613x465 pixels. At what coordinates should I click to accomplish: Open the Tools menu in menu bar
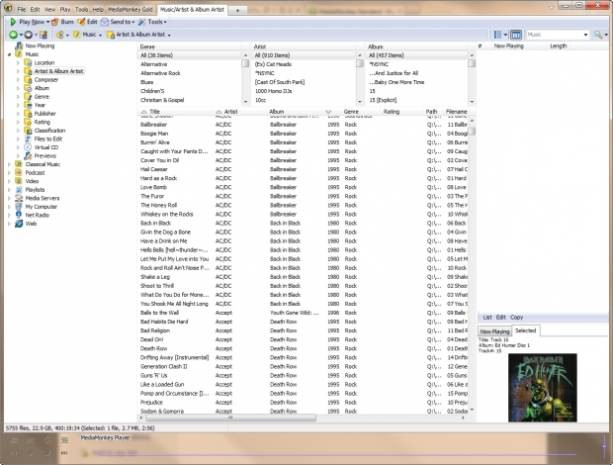point(82,9)
